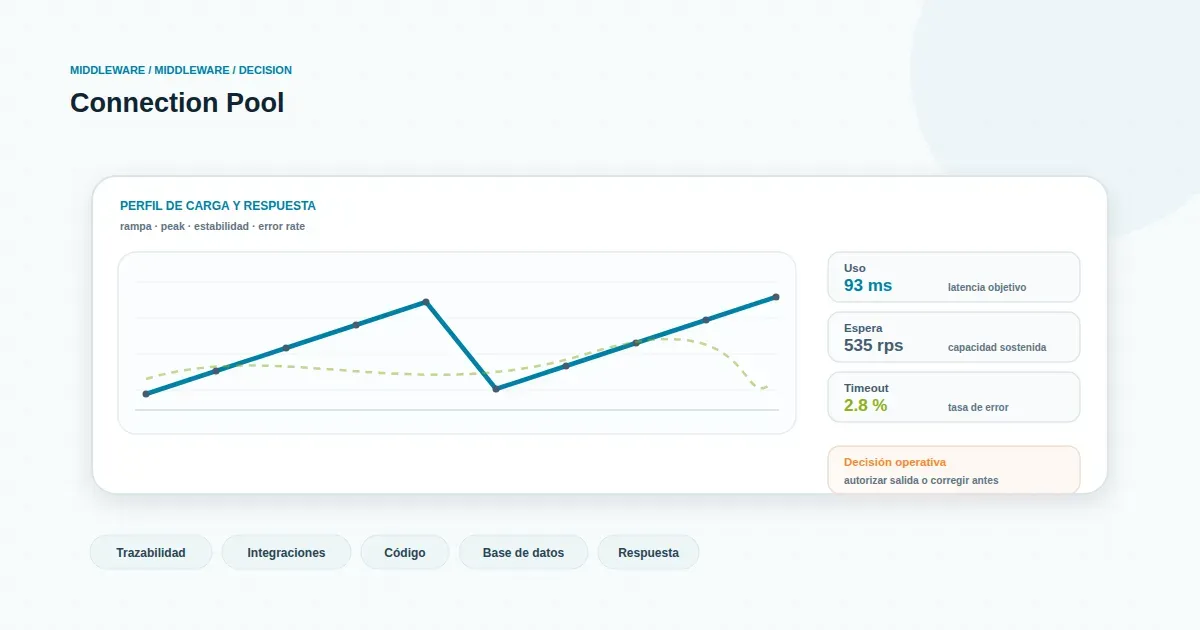The image size is (1200, 630).
Task: Select the Respuesta chip
Action: [x=648, y=553]
